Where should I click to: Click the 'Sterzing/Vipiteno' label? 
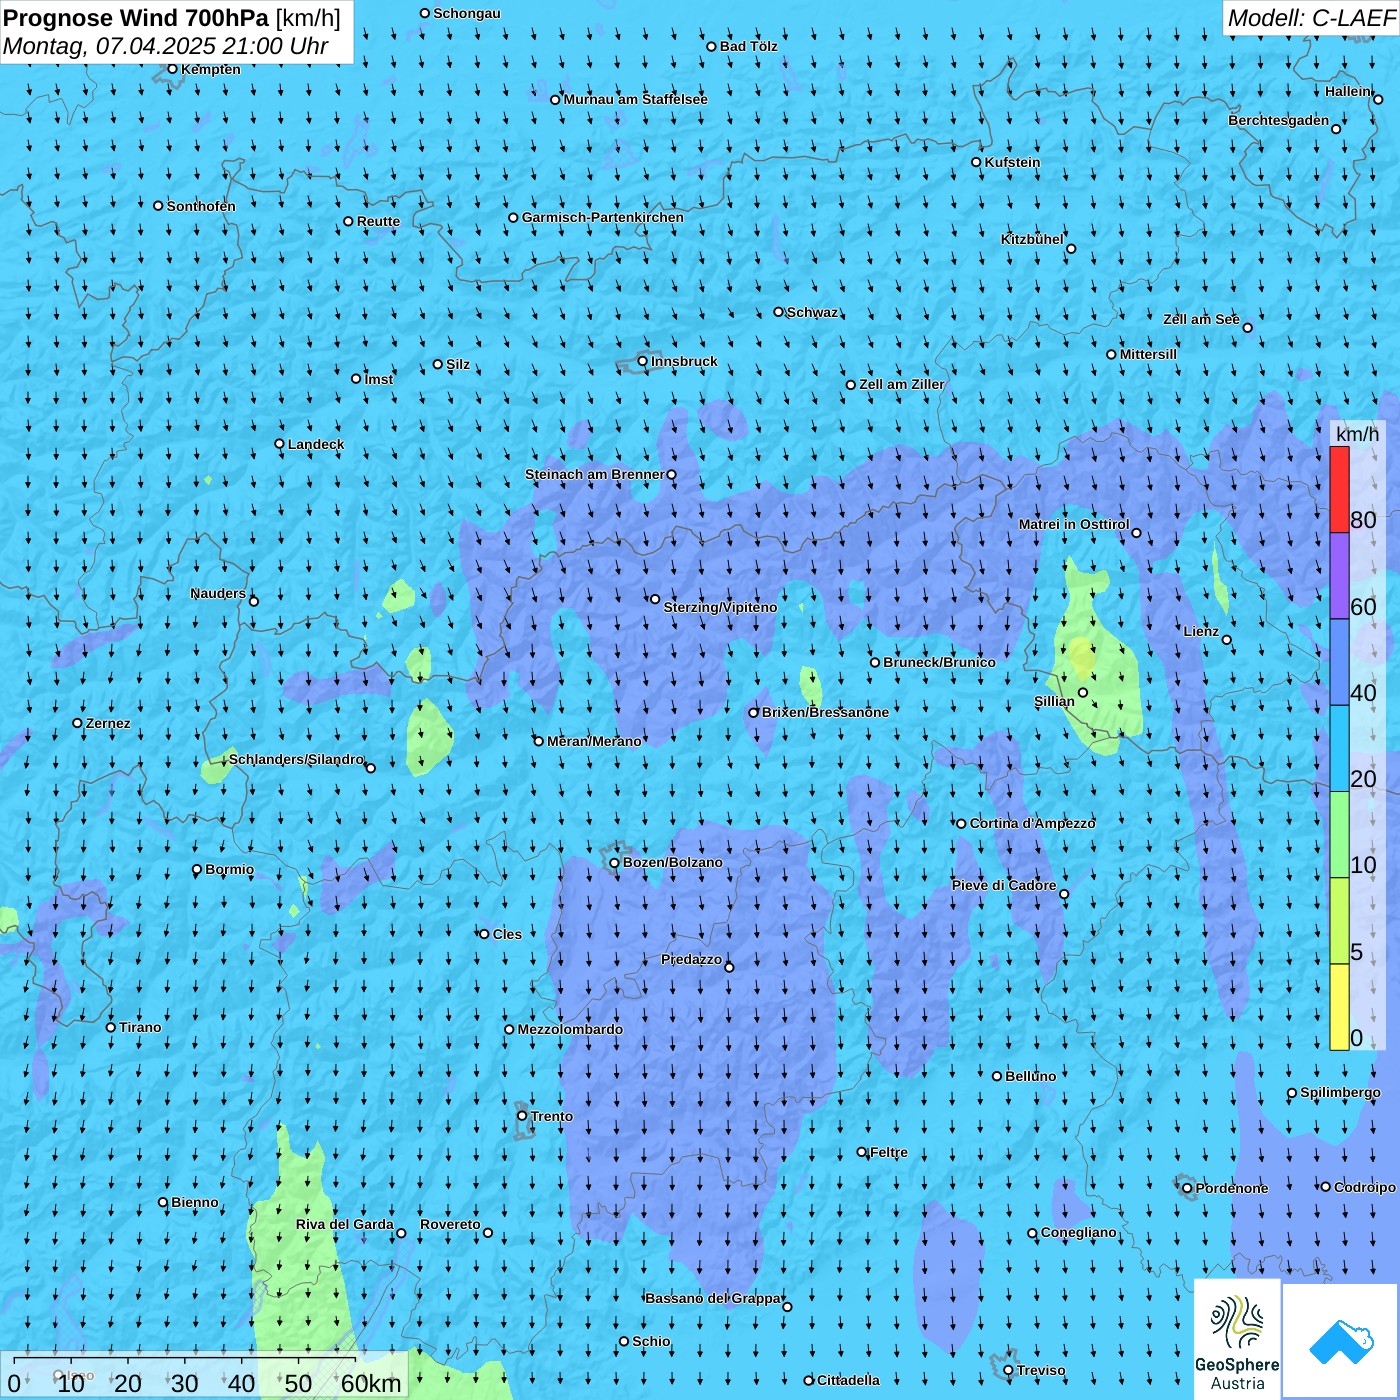pyautogui.click(x=720, y=607)
